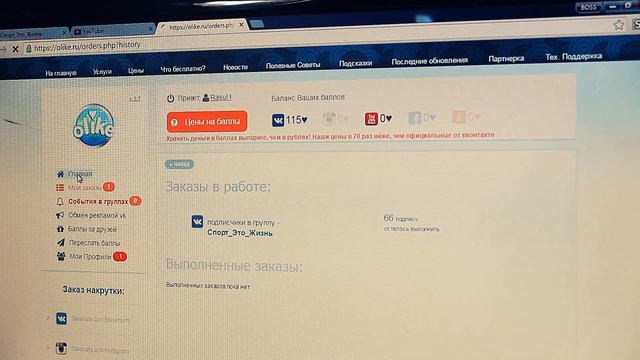The height and width of the screenshot is (360, 640).
Task: Click the red badge next to Мои Профили
Action: [x=120, y=256]
